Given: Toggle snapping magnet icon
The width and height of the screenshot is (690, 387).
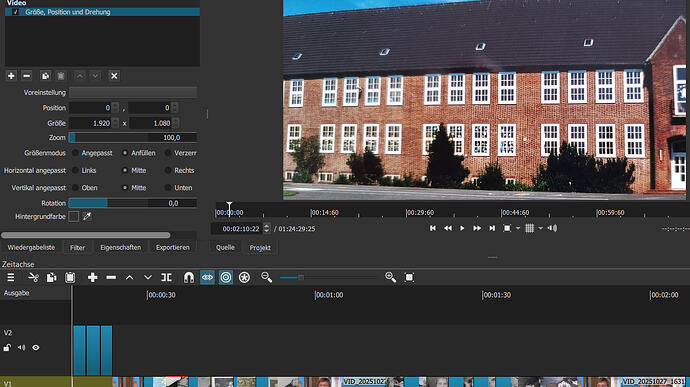Looking at the screenshot, I should [x=189, y=277].
